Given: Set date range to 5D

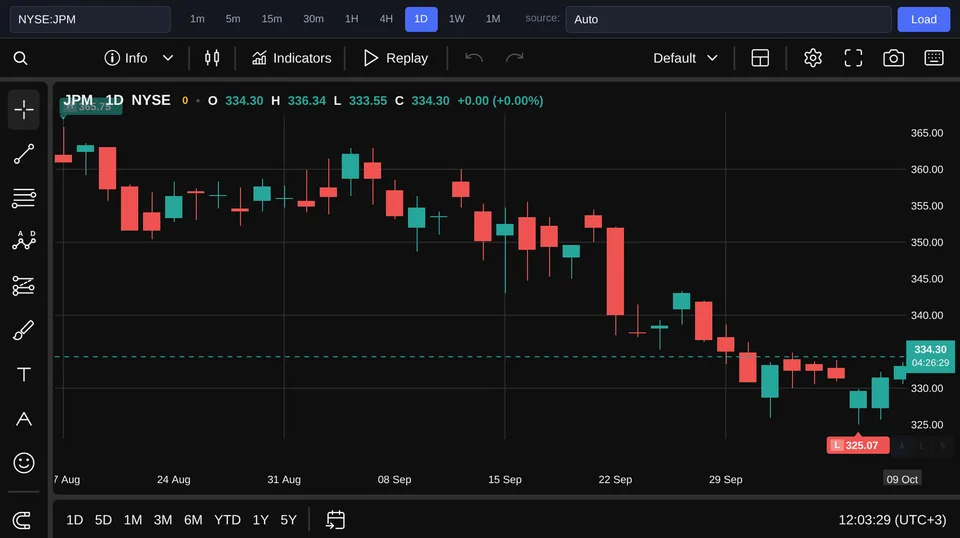Looking at the screenshot, I should pos(103,520).
